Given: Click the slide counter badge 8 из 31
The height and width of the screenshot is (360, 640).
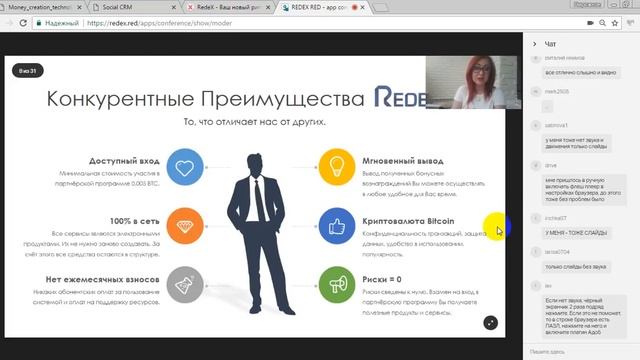Looking at the screenshot, I should coord(28,71).
